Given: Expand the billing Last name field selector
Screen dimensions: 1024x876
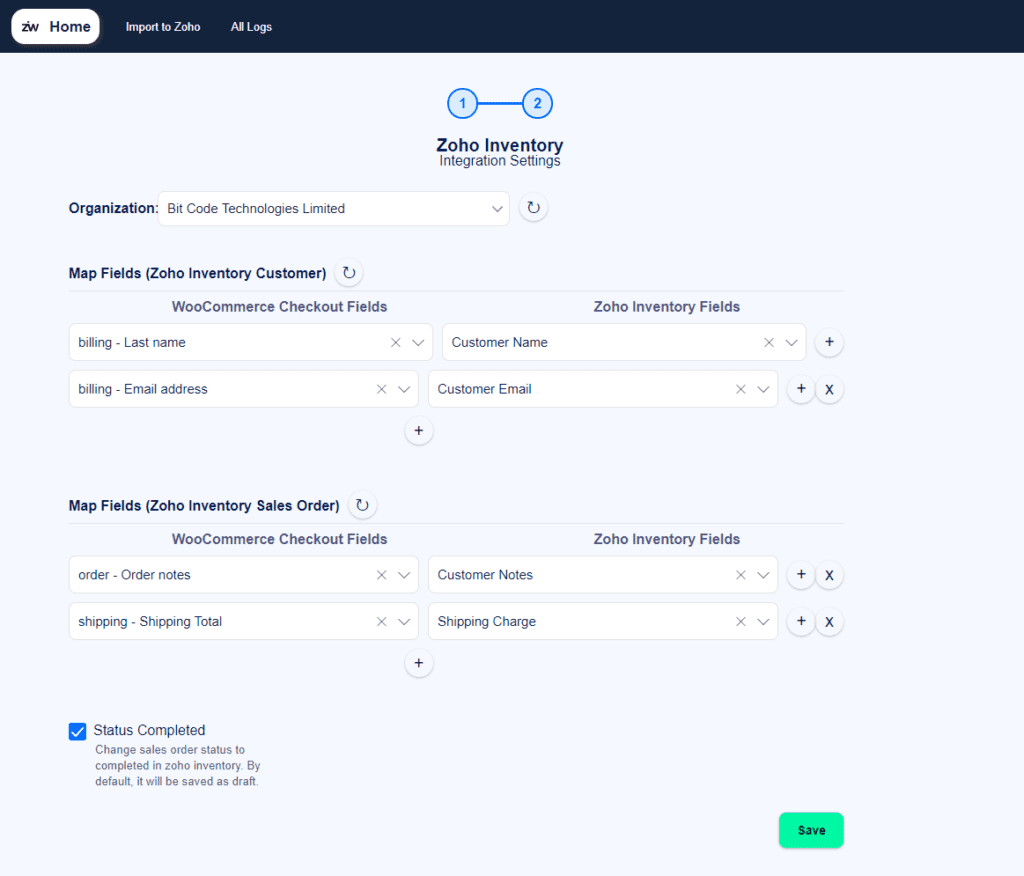Looking at the screenshot, I should click(x=419, y=342).
